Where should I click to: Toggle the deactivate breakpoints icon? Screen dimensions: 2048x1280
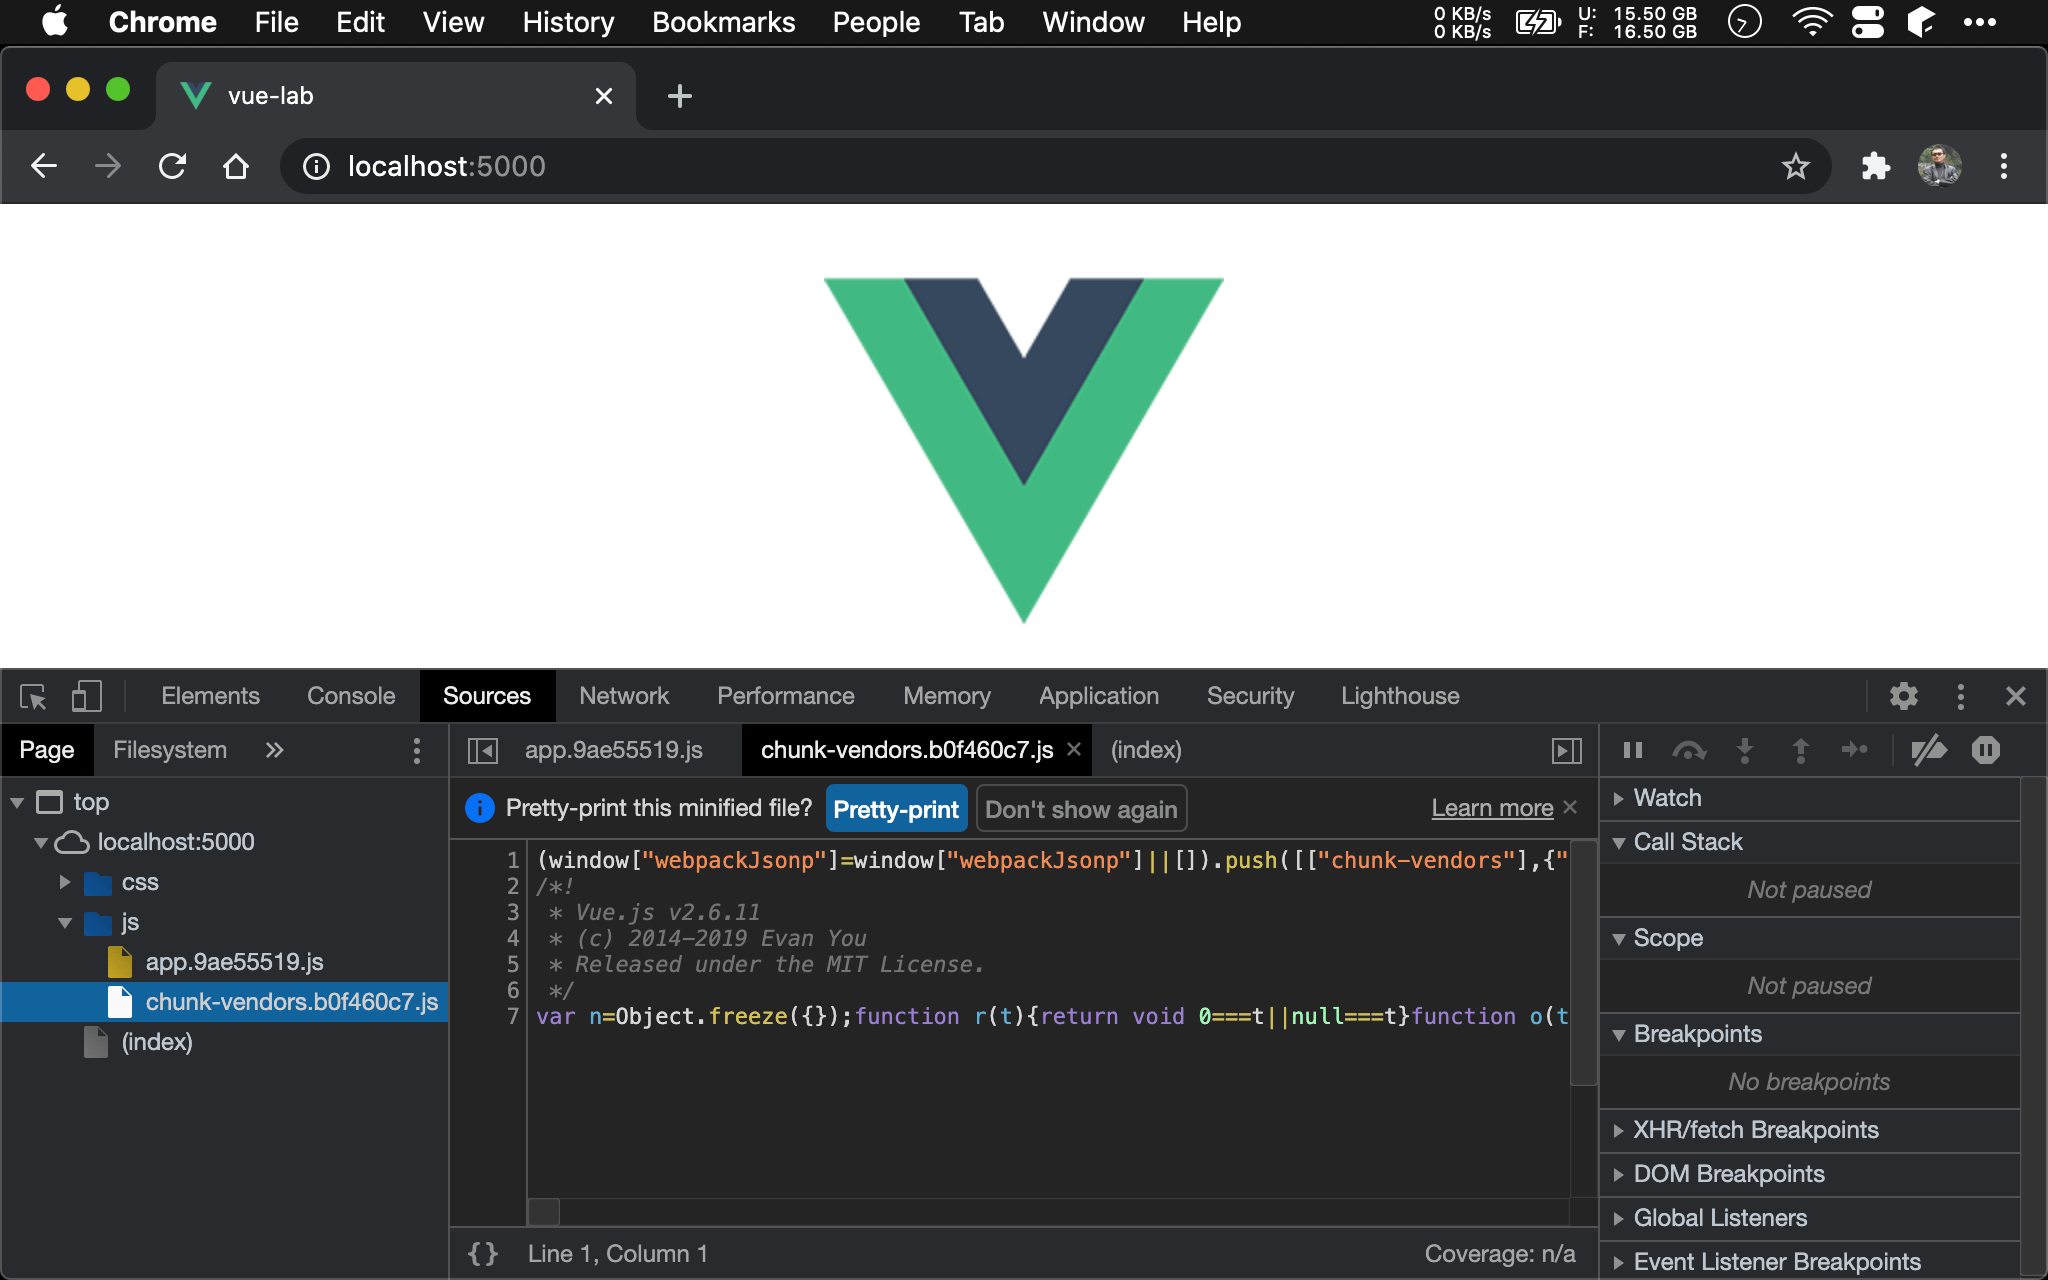1929,750
